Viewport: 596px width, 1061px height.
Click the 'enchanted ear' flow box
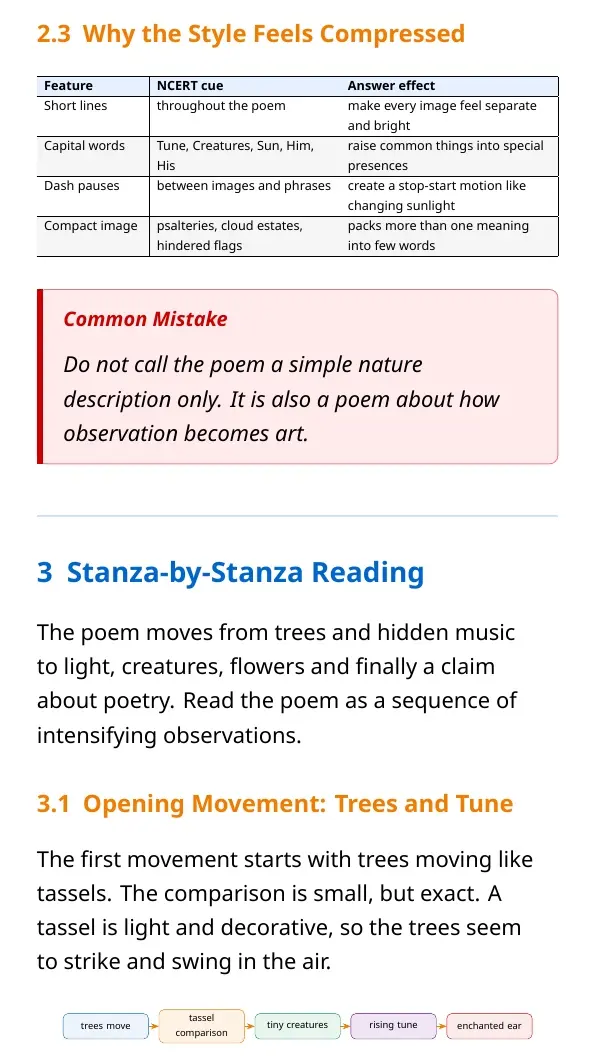coord(489,1026)
